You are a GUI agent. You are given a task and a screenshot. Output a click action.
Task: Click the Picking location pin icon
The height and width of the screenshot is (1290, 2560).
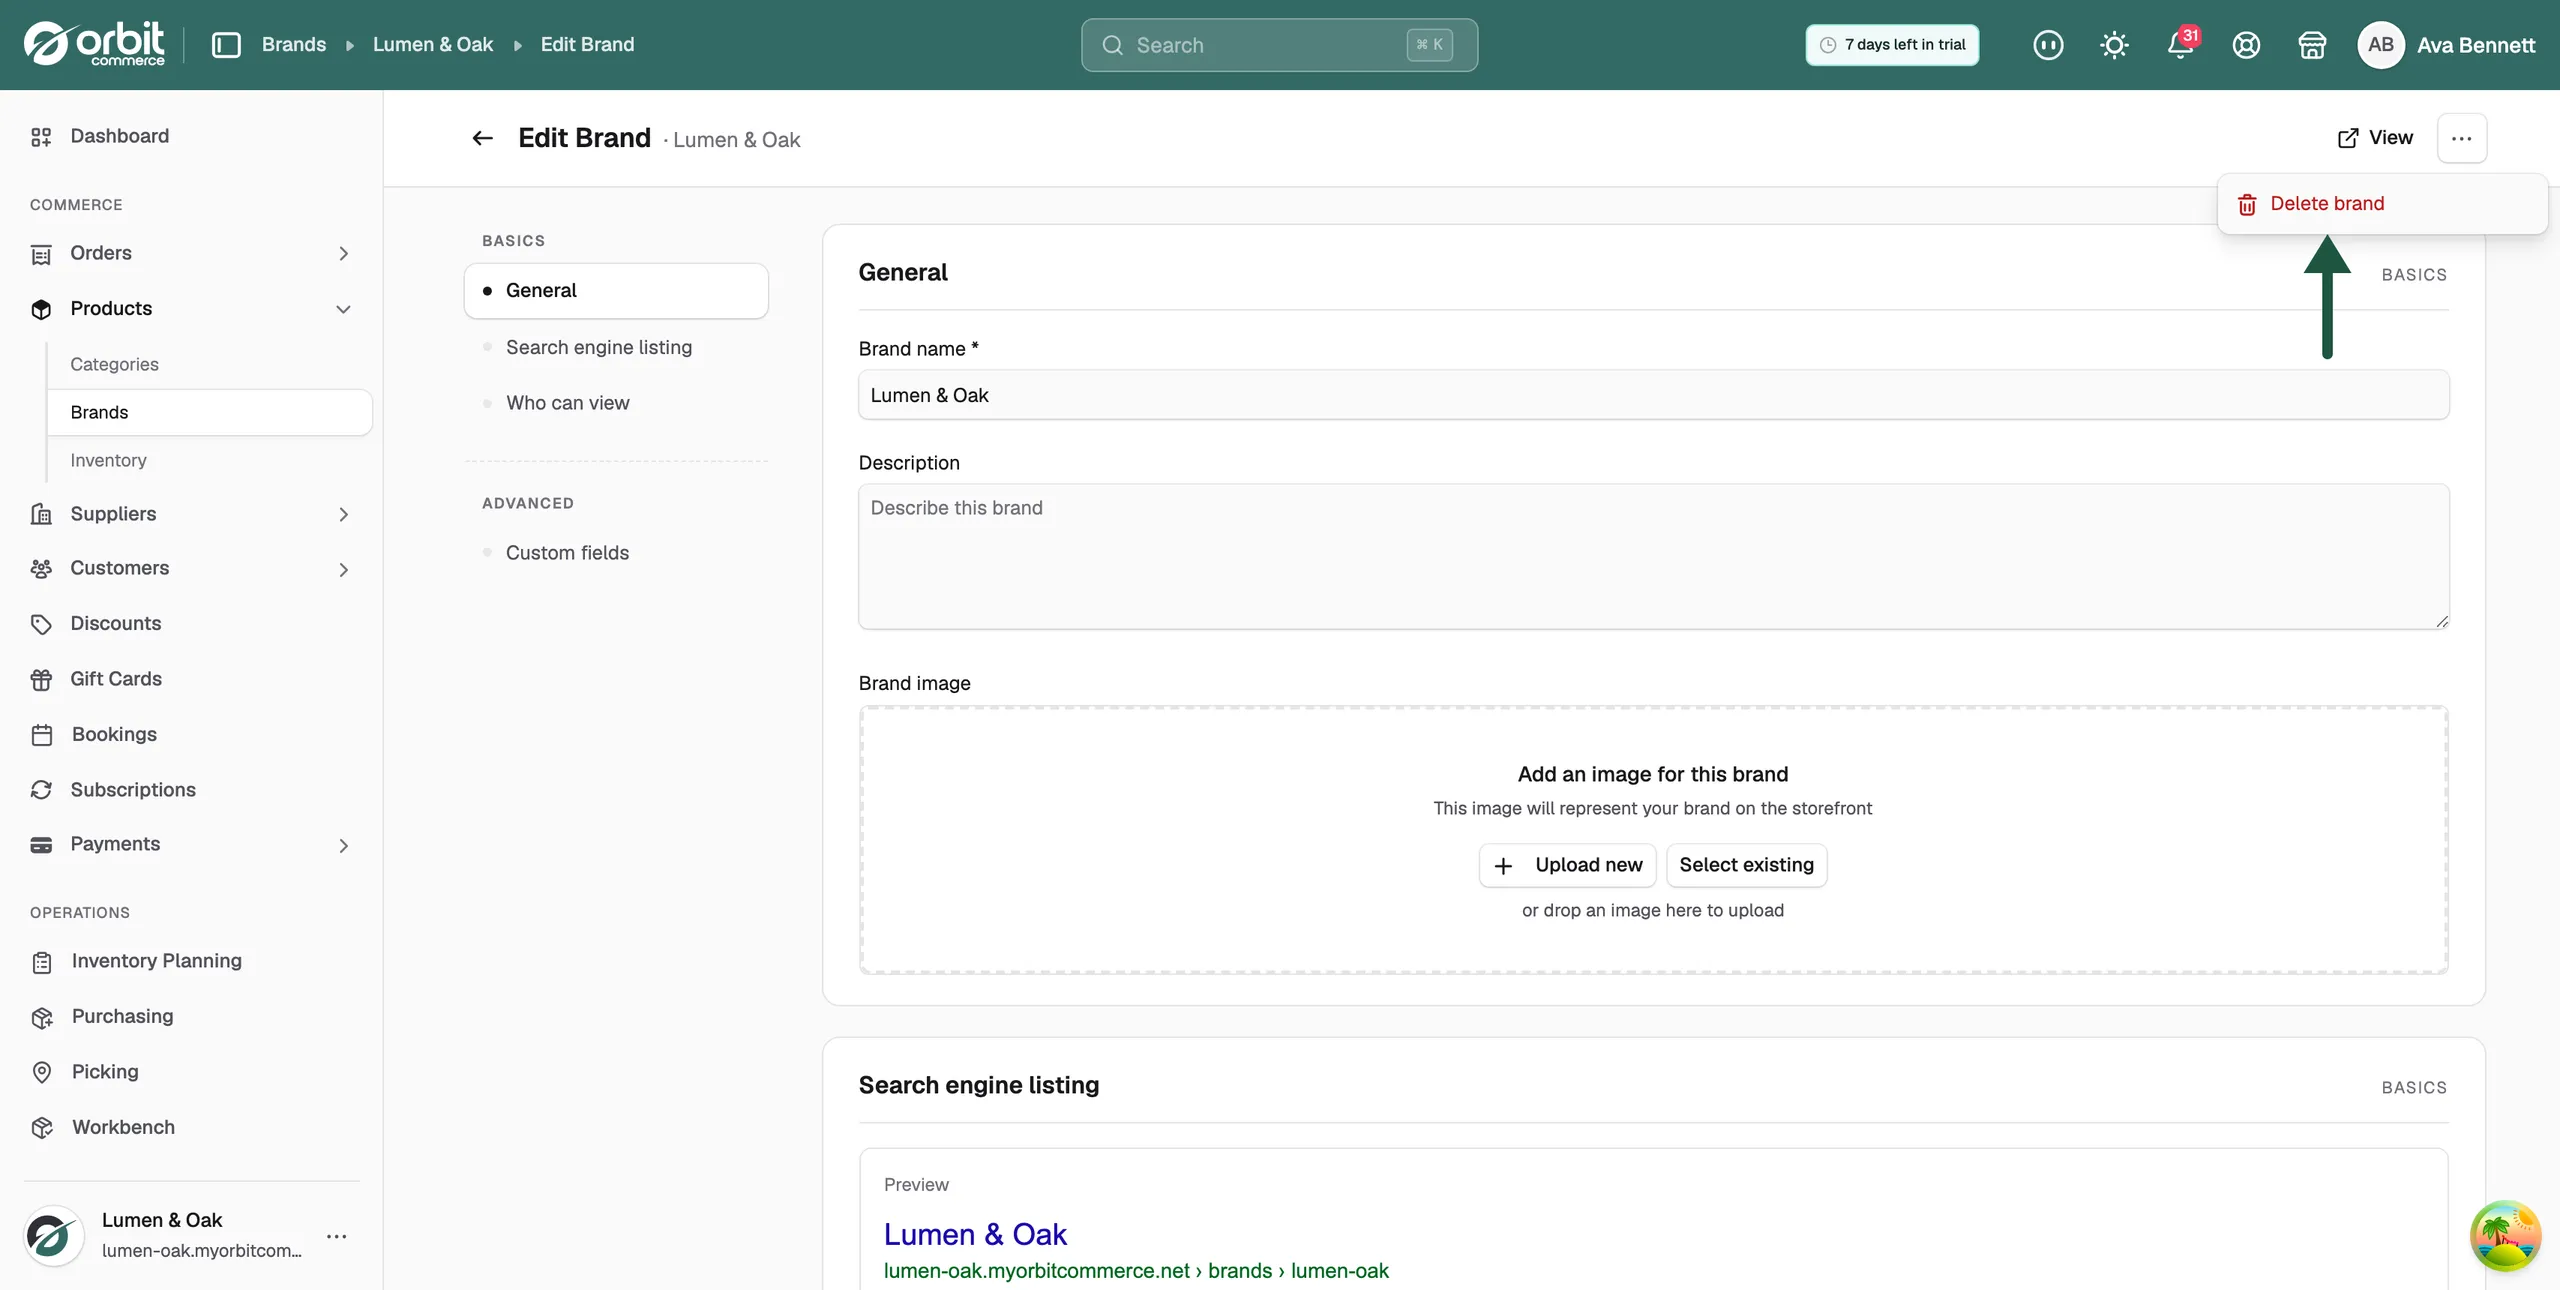[x=41, y=1072]
